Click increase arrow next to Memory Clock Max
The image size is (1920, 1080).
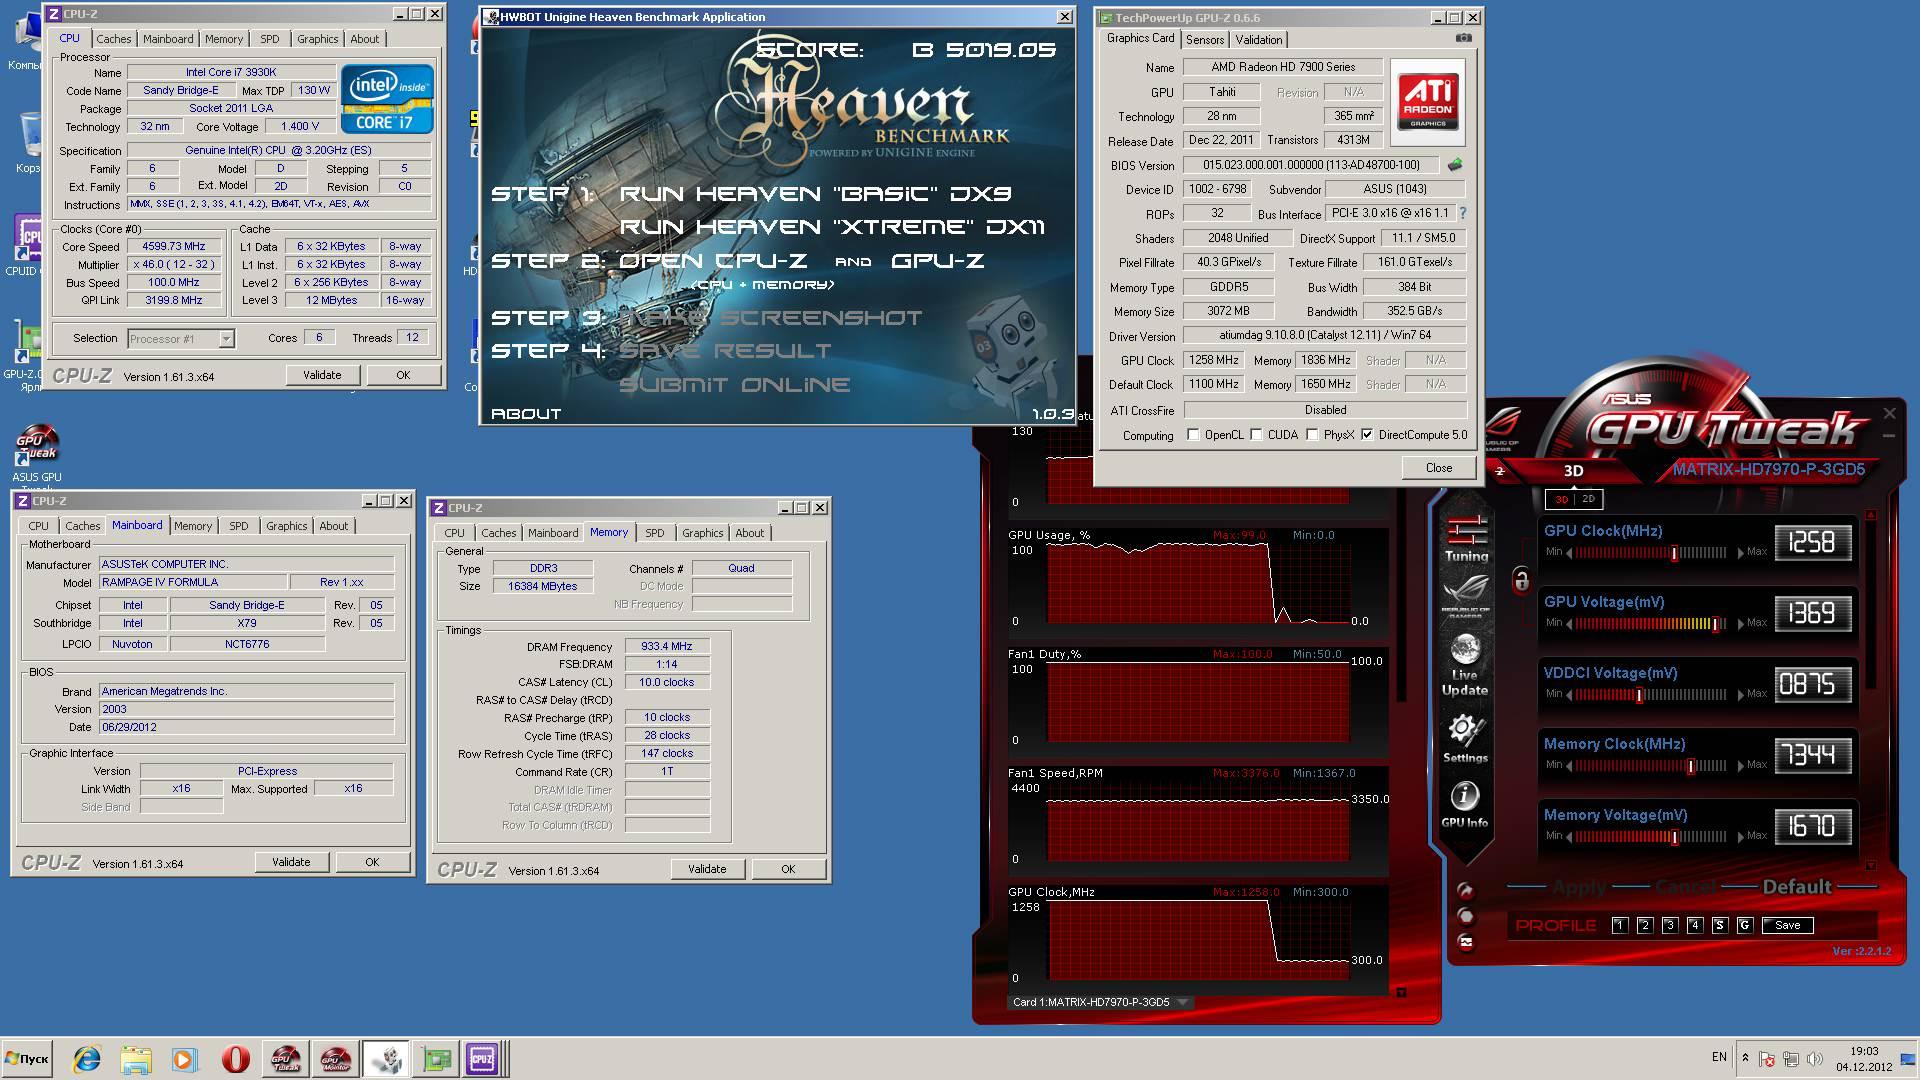tap(1741, 766)
